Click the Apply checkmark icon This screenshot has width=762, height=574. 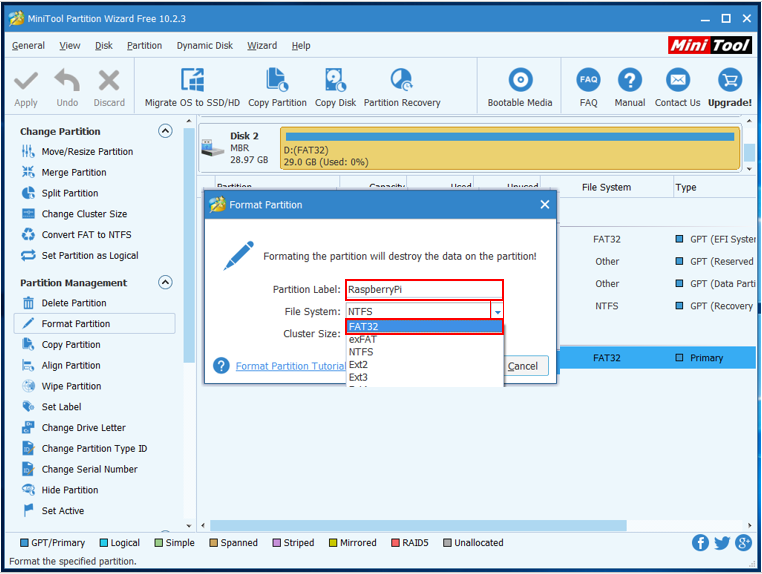tap(26, 81)
